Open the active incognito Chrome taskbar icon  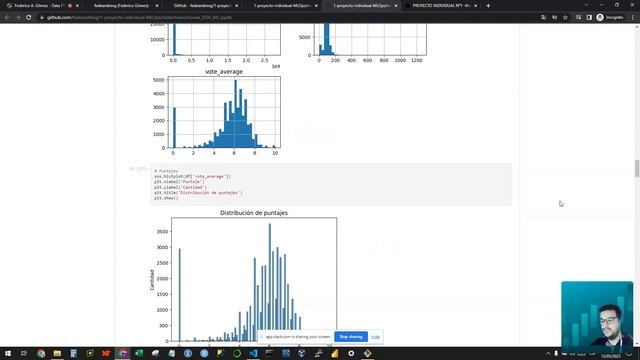122,353
